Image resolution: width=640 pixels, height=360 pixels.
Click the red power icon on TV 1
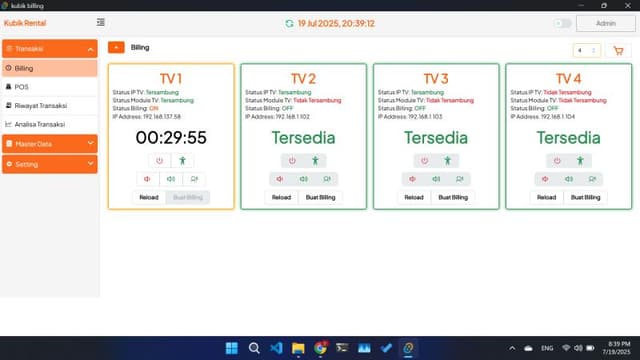[x=160, y=161]
